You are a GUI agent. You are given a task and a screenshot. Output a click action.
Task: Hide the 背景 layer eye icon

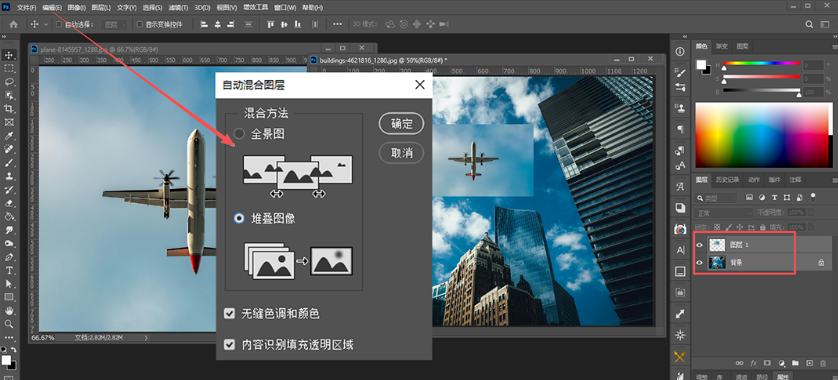[699, 262]
